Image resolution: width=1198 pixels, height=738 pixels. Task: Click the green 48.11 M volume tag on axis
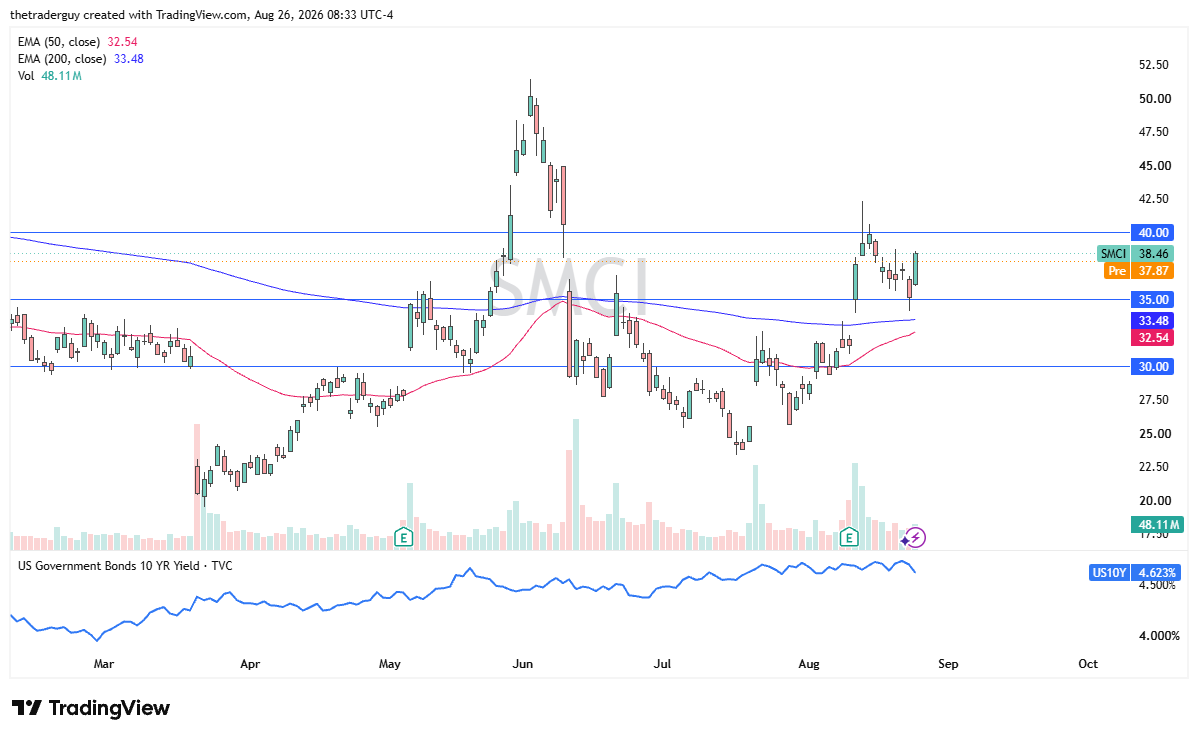(1158, 525)
